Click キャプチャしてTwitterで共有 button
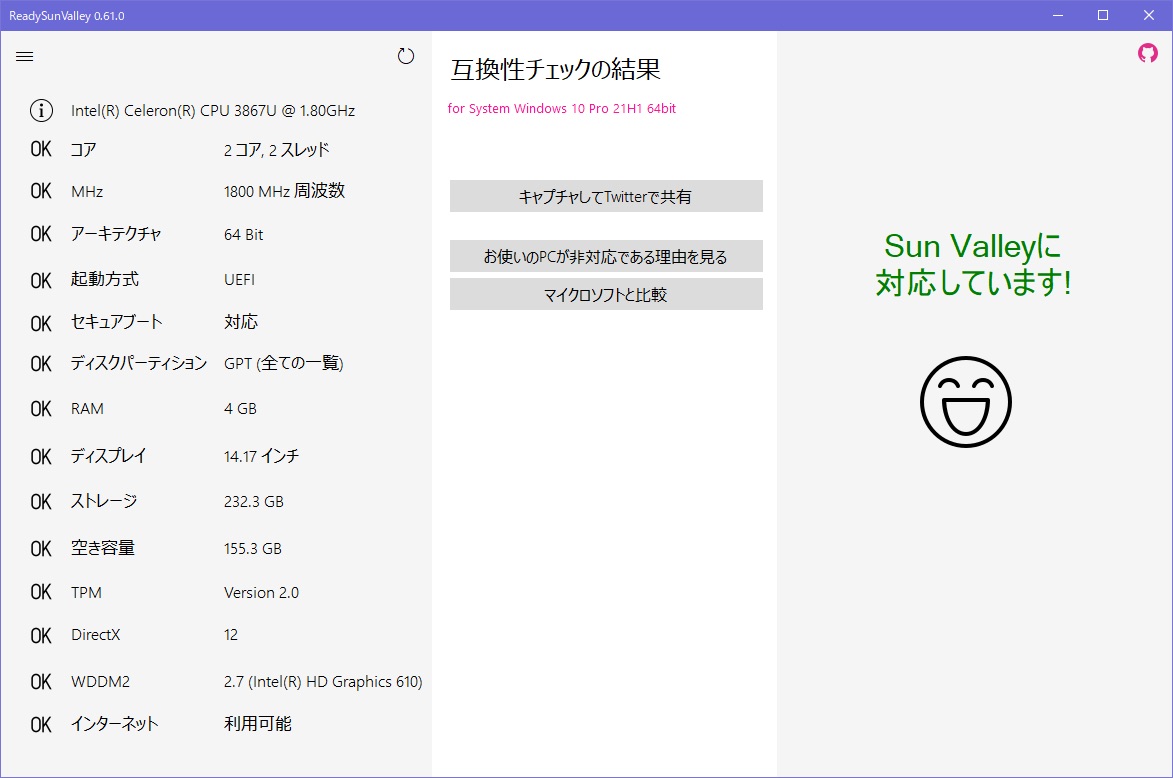The height and width of the screenshot is (778, 1173). pos(606,196)
